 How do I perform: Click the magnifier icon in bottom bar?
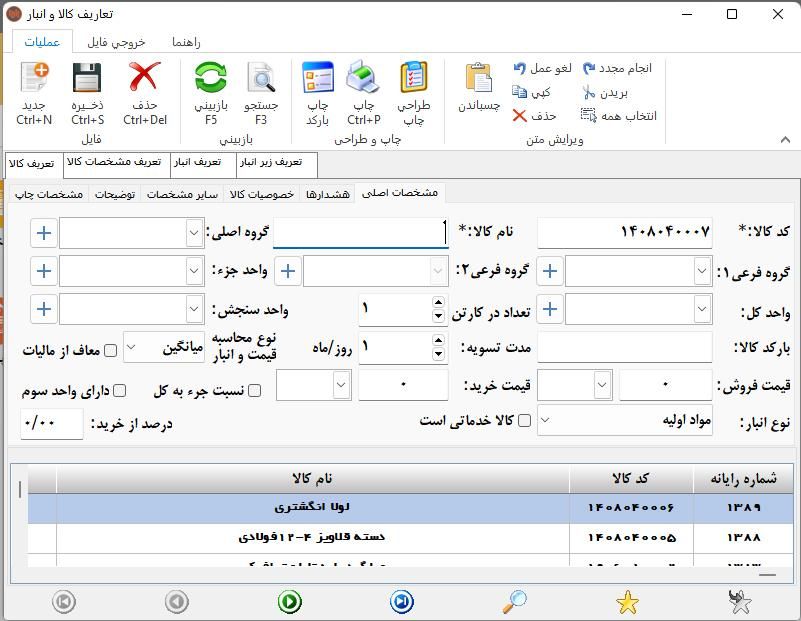pyautogui.click(x=514, y=602)
